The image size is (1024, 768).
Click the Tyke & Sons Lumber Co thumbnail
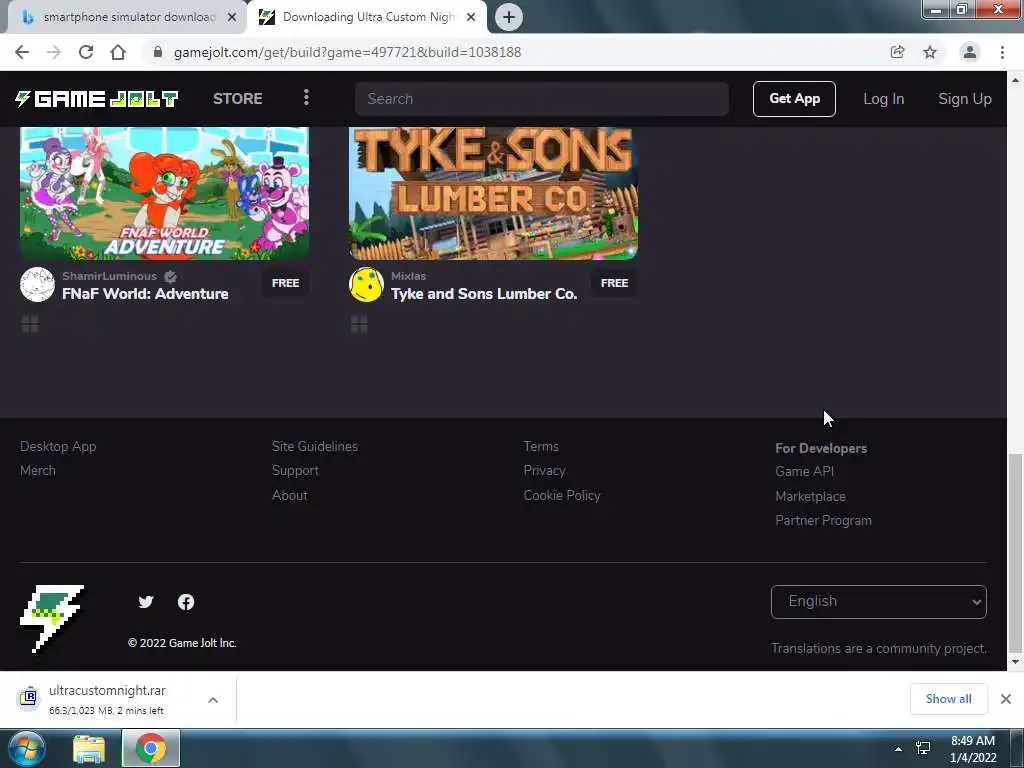pos(494,193)
